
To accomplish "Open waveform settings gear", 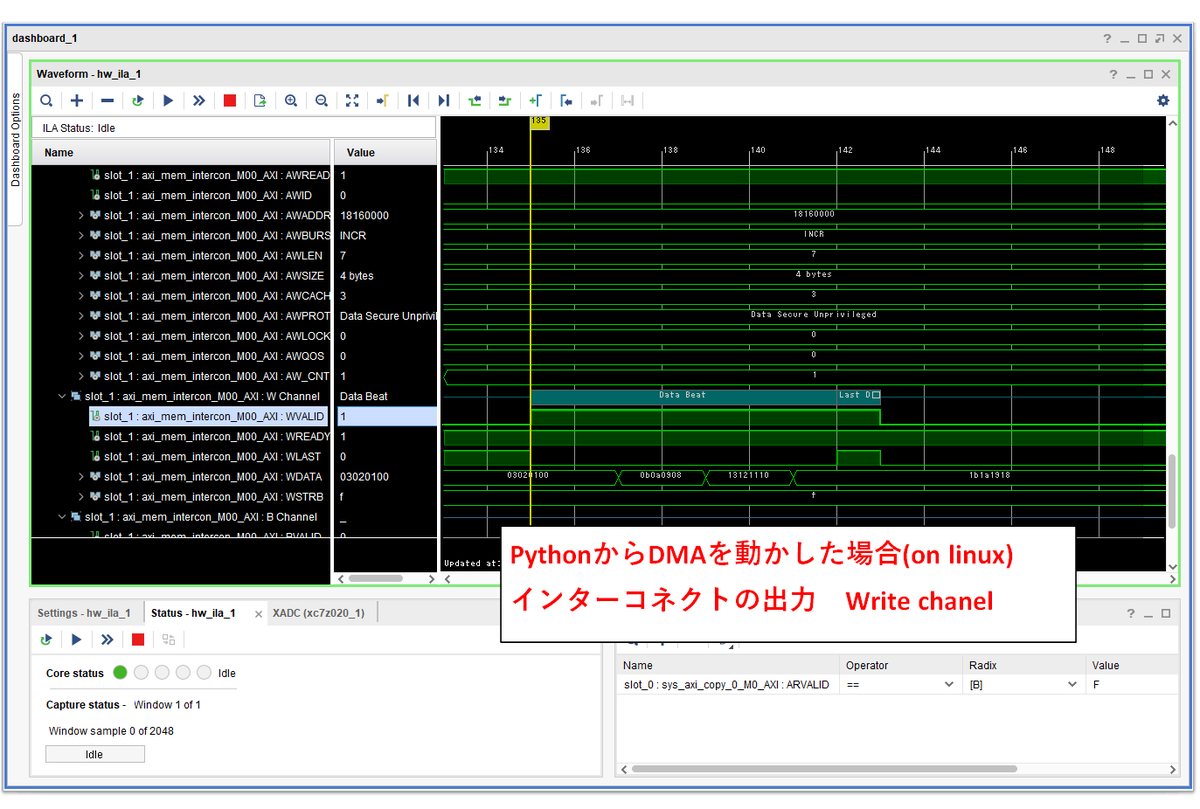I will coord(1163,100).
